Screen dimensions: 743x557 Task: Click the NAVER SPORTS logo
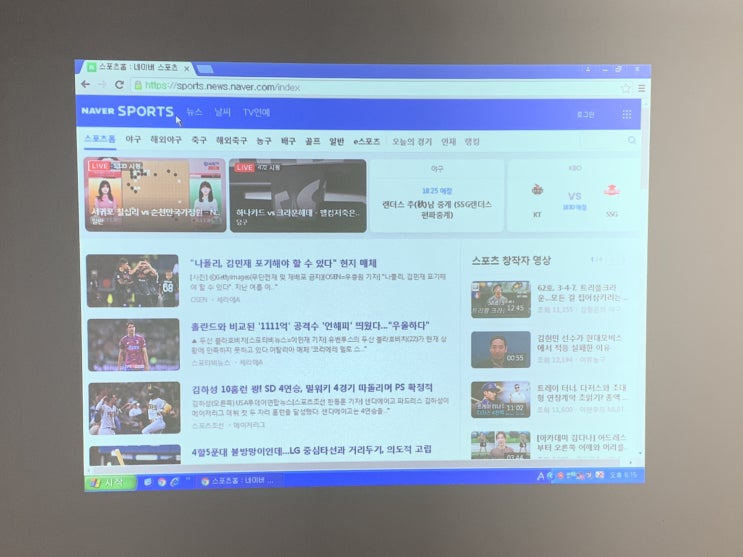(127, 111)
